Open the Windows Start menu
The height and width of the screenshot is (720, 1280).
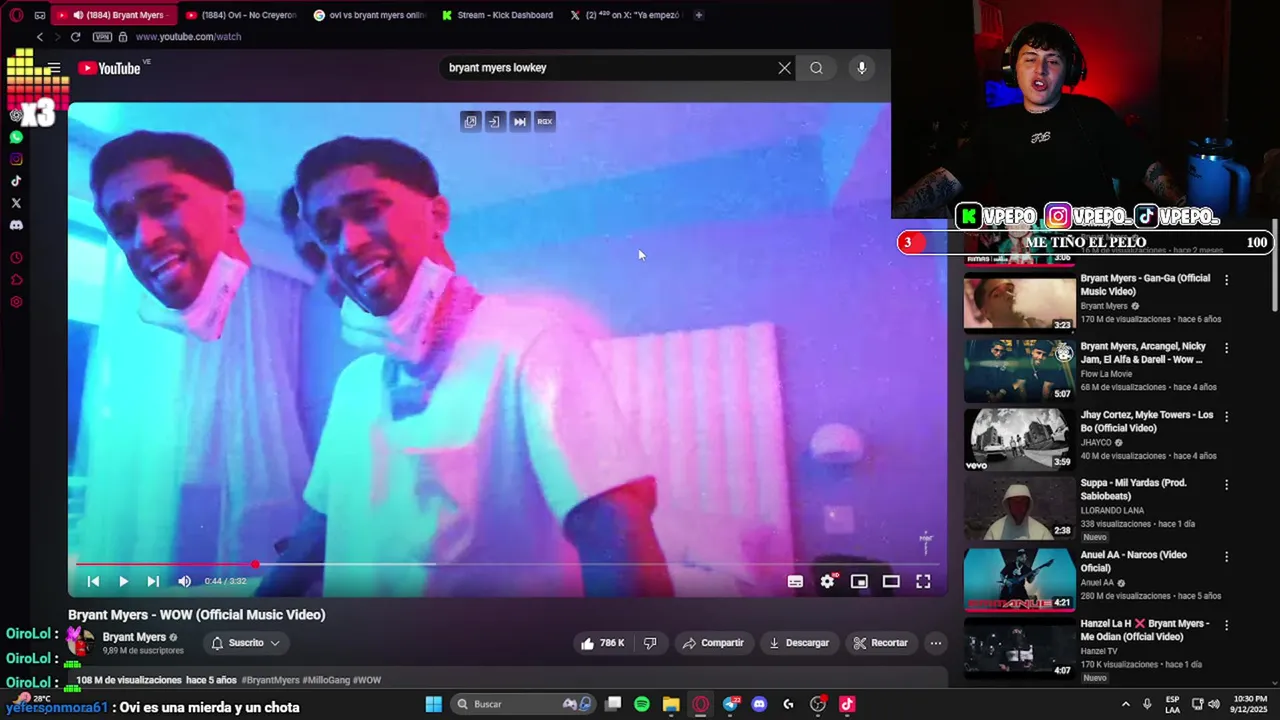[434, 704]
